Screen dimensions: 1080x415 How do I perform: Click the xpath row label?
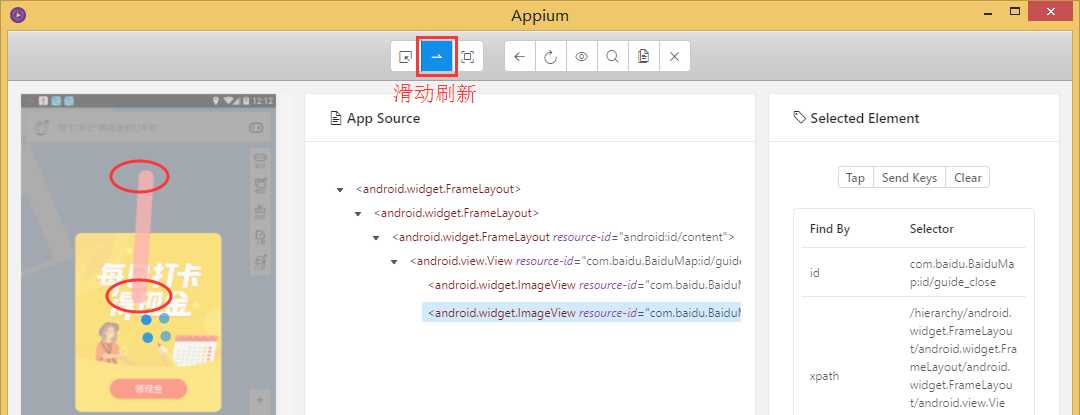pyautogui.click(x=824, y=376)
